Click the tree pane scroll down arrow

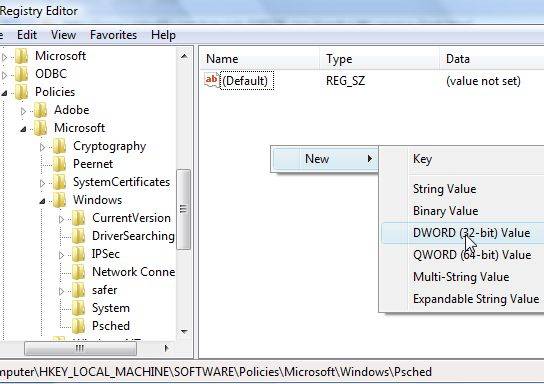[184, 332]
